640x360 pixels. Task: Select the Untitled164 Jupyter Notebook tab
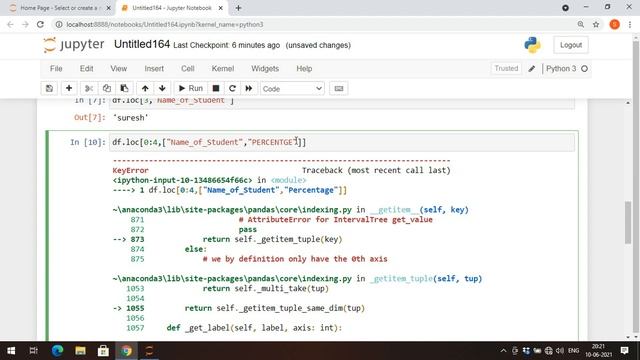(171, 8)
